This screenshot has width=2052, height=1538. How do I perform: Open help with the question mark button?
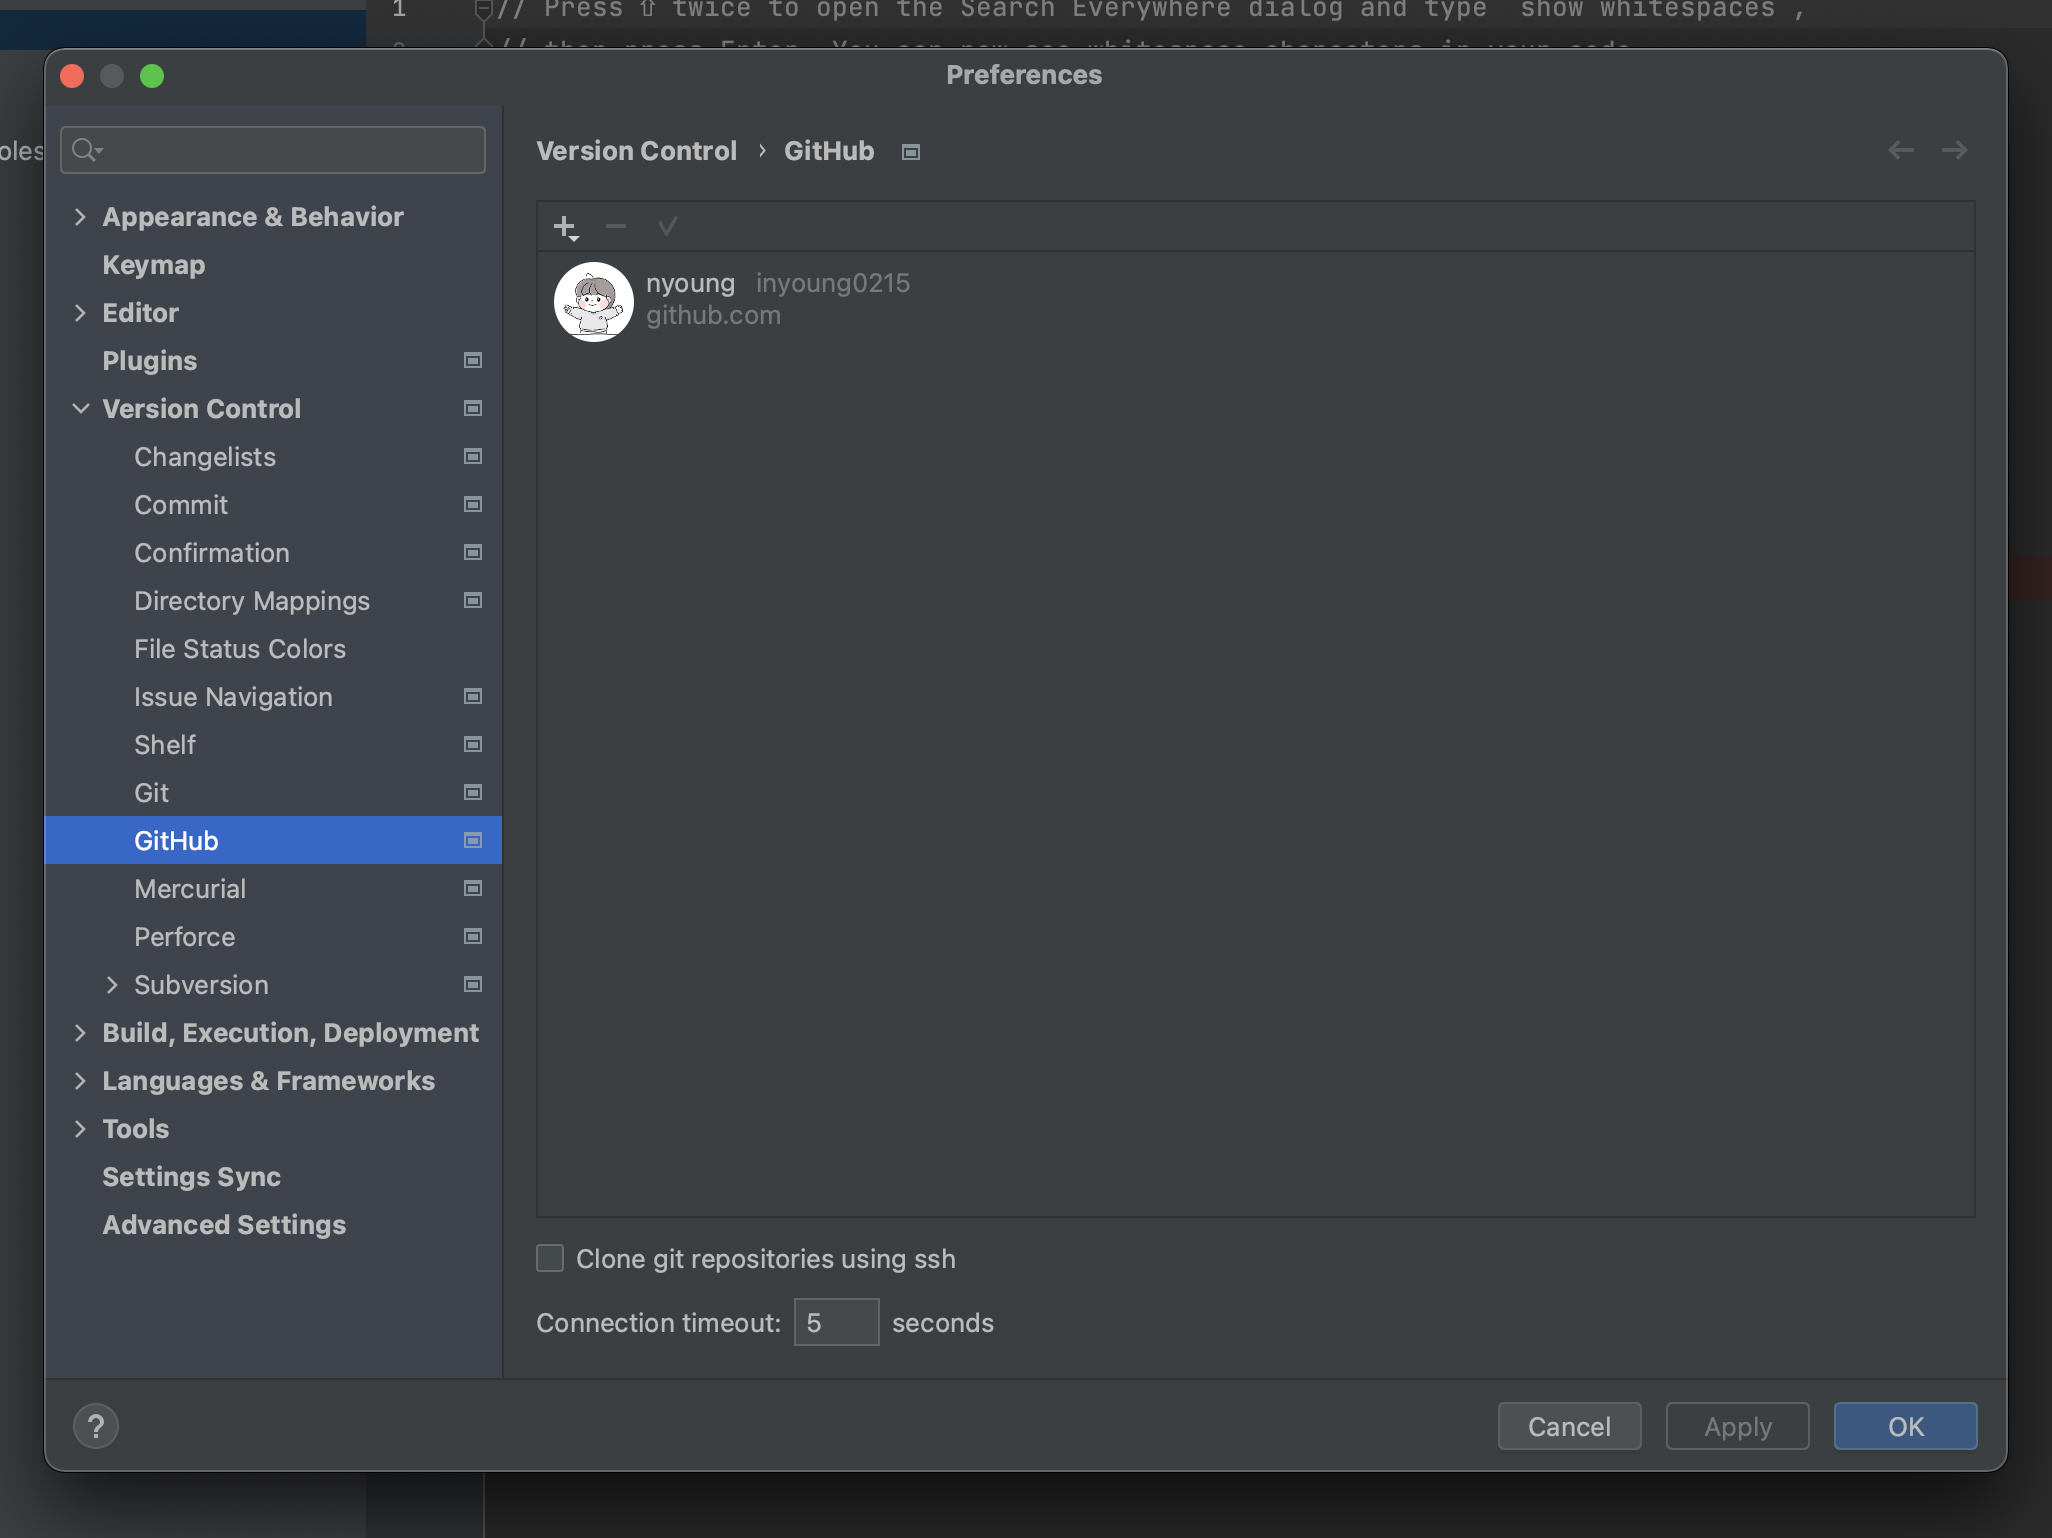coord(96,1426)
